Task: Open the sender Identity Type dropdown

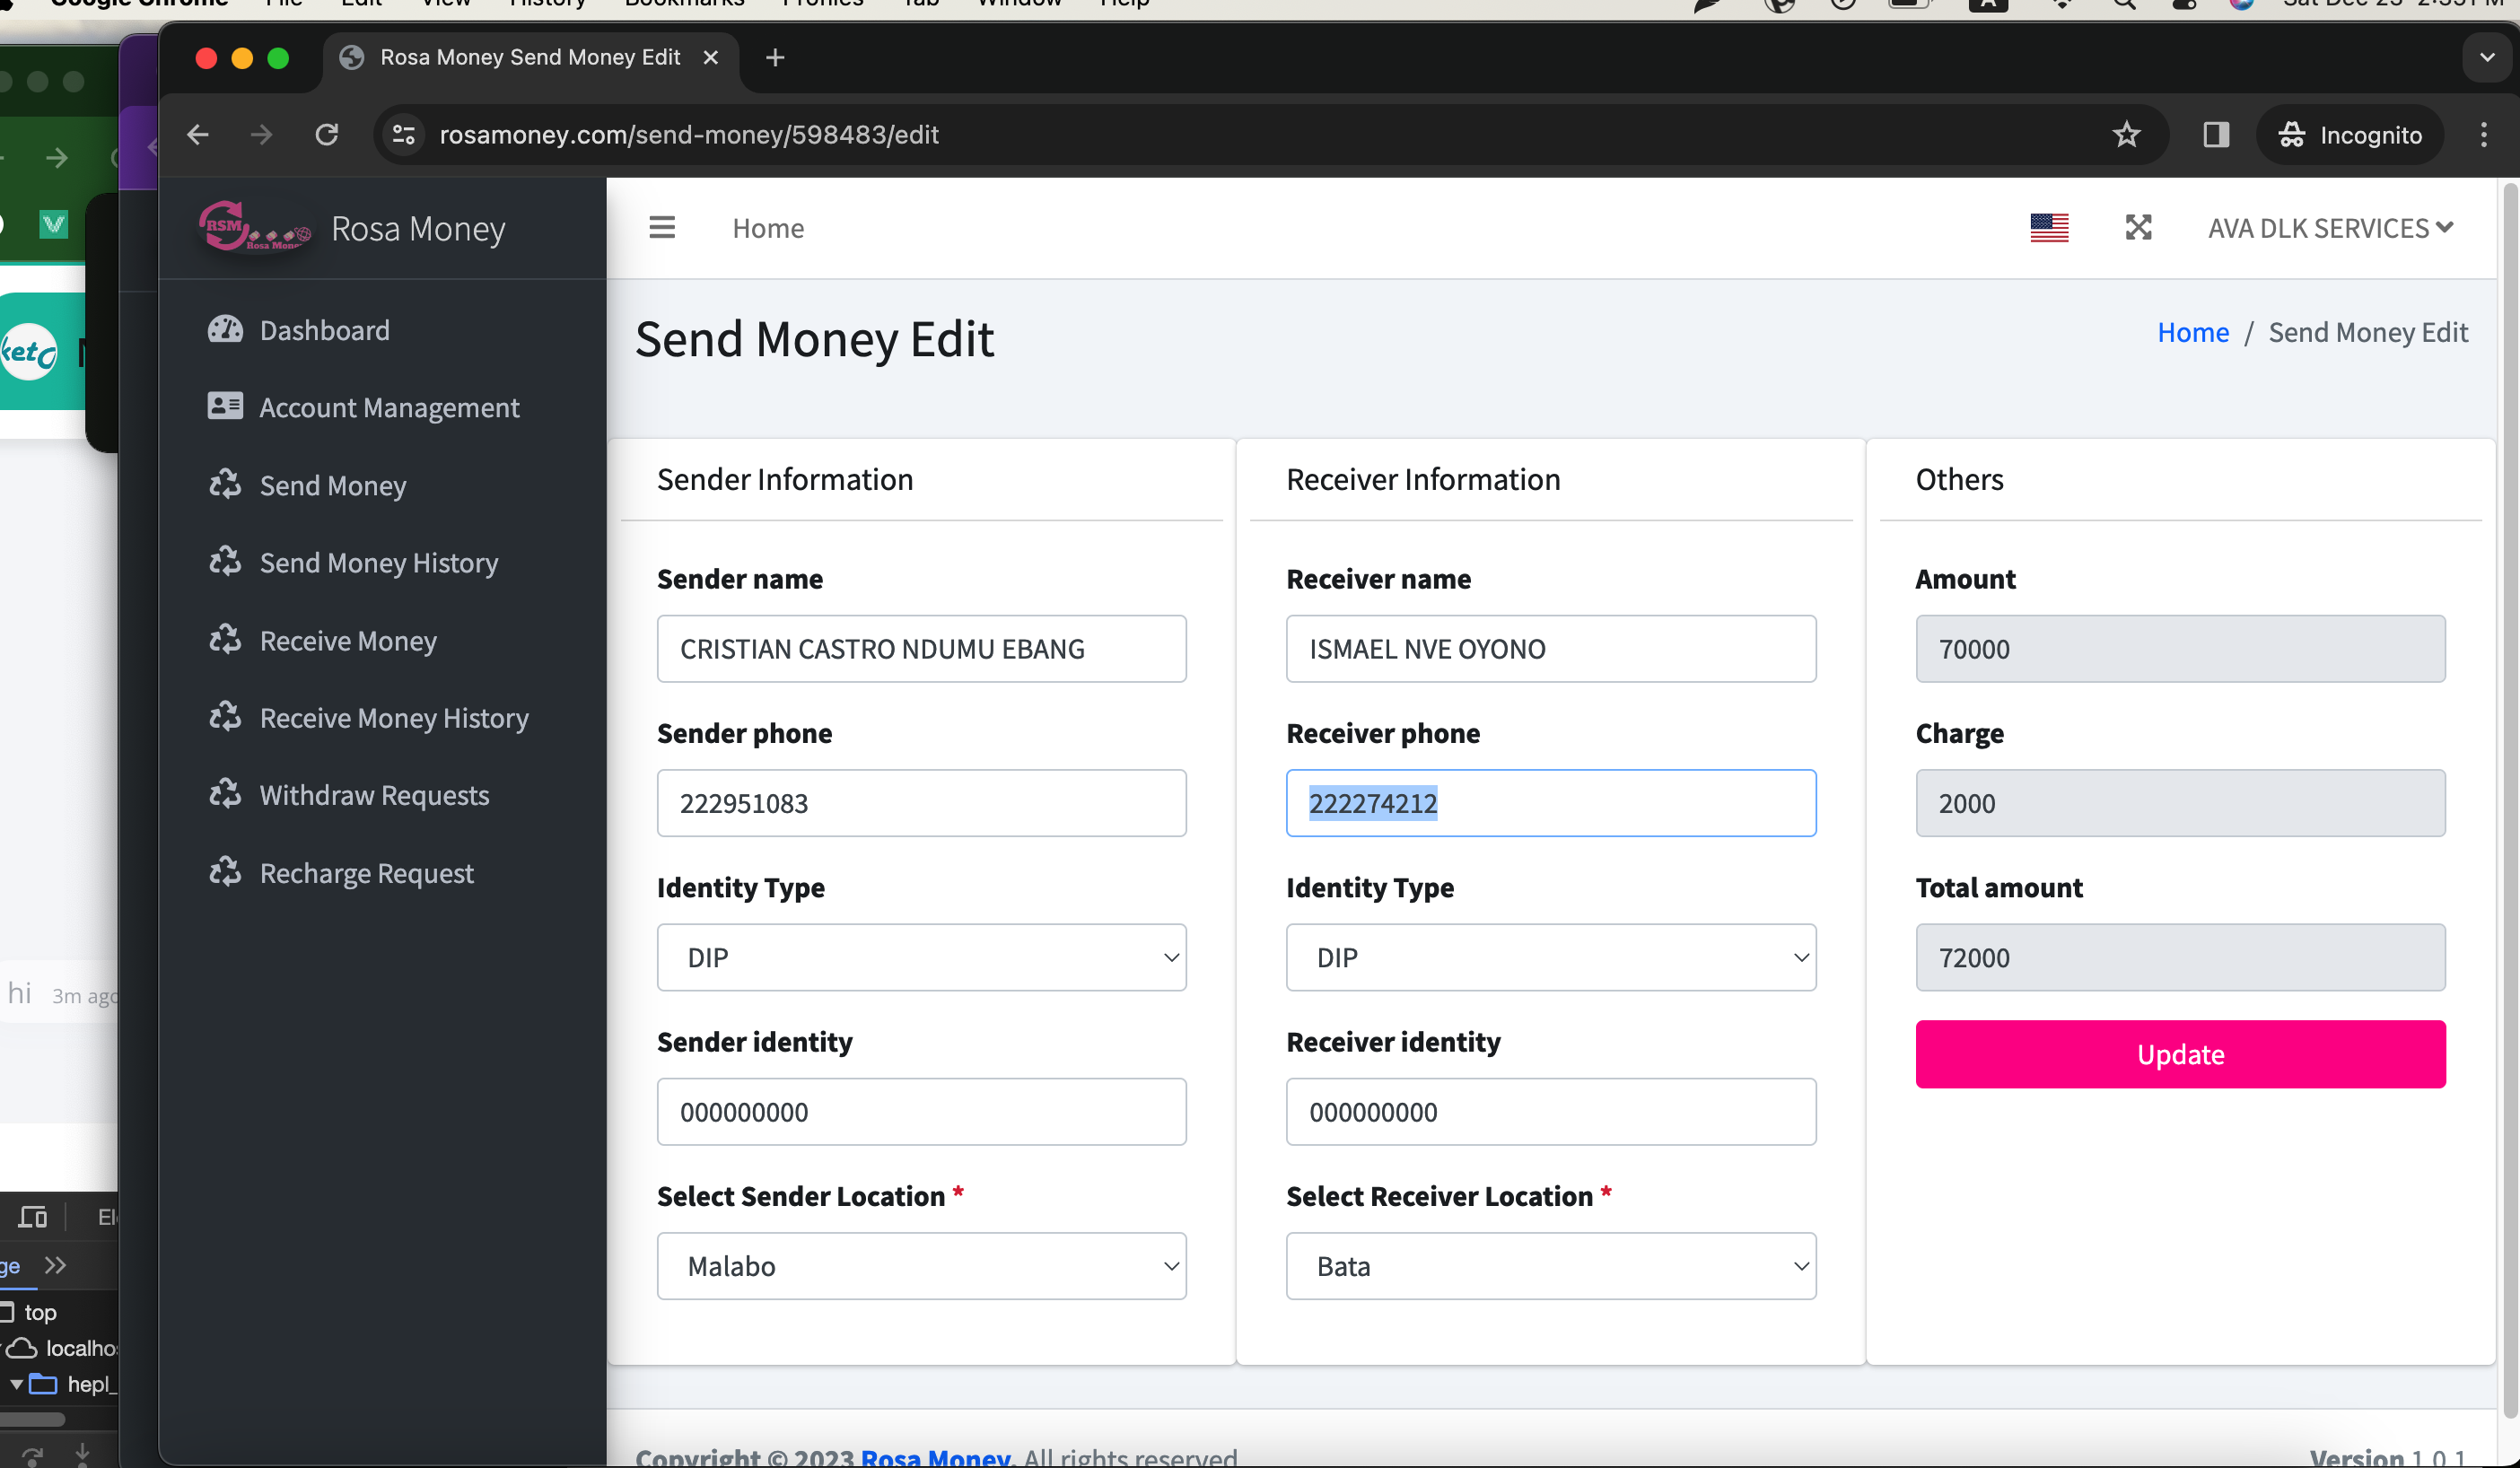Action: tap(921, 957)
